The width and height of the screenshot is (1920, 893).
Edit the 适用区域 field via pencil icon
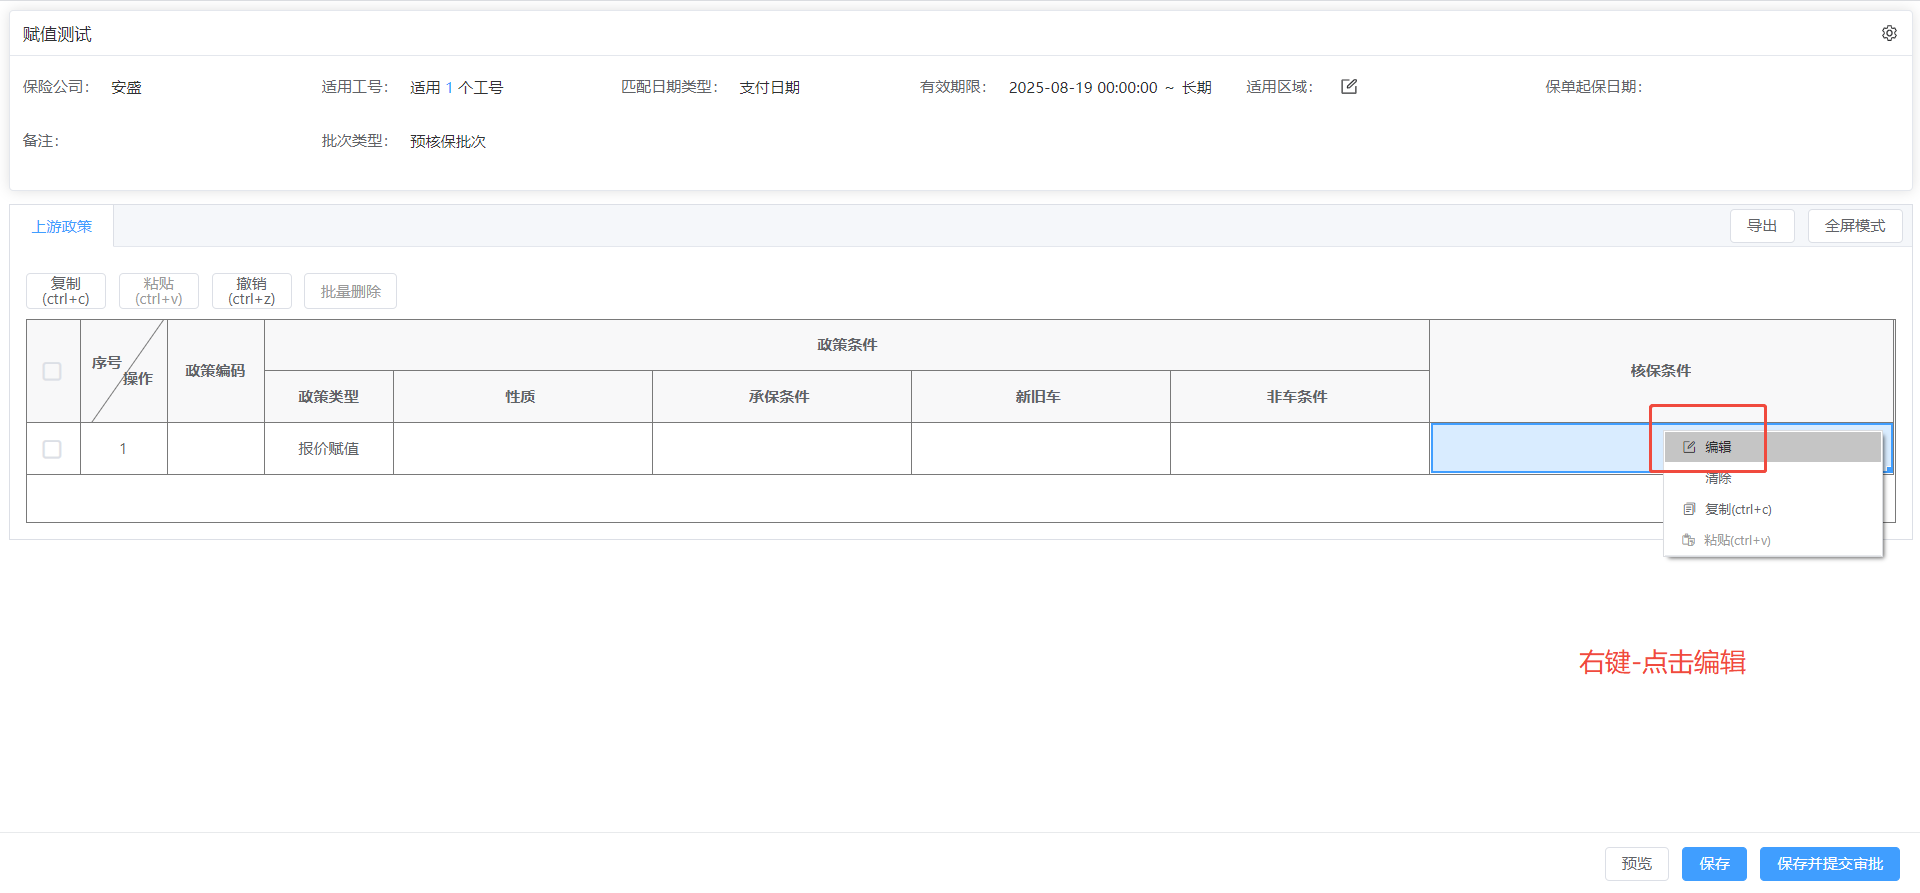pyautogui.click(x=1349, y=86)
